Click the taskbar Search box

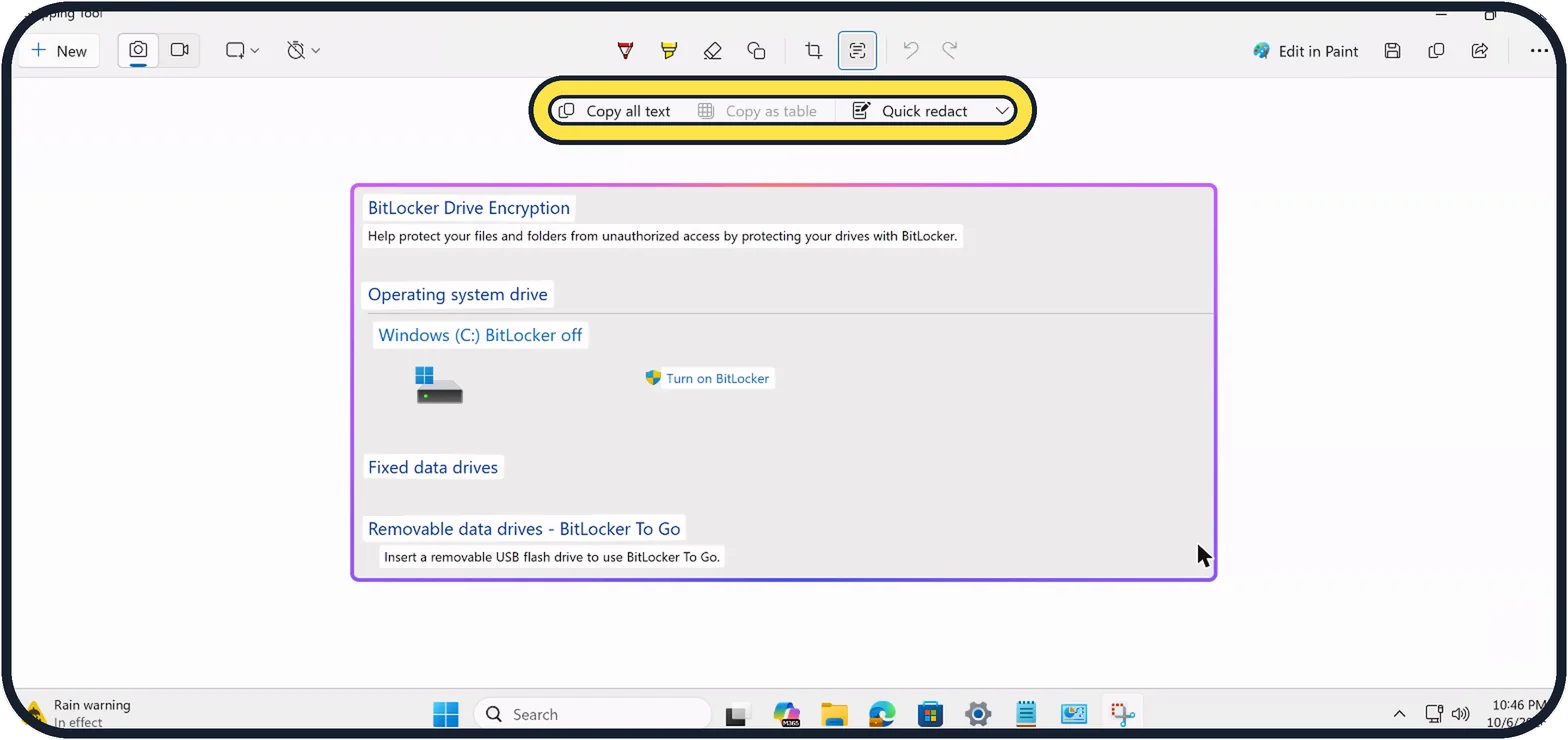click(x=592, y=714)
